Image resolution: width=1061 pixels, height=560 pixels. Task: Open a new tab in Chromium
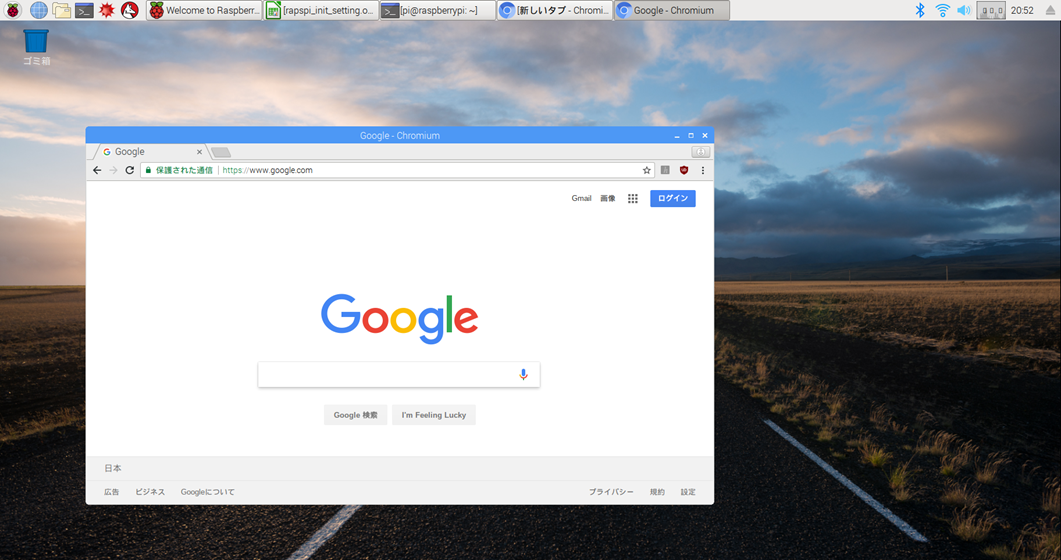(x=221, y=152)
